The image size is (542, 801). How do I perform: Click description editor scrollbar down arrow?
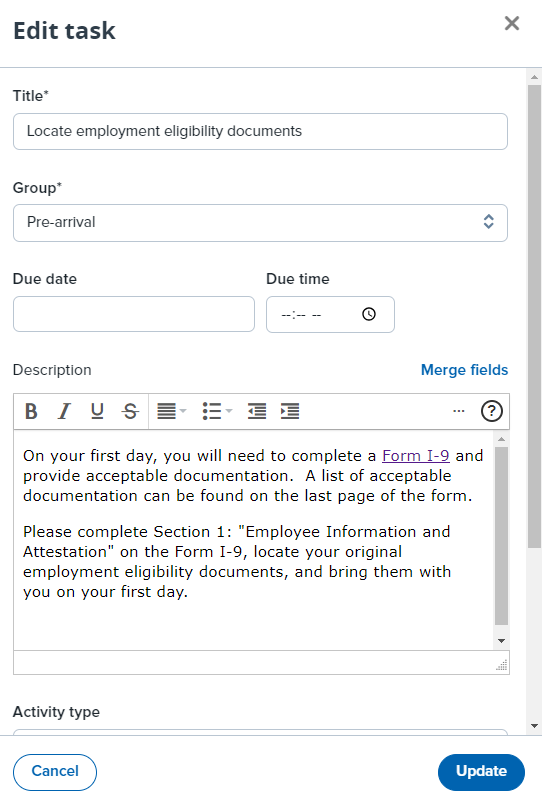pos(501,641)
